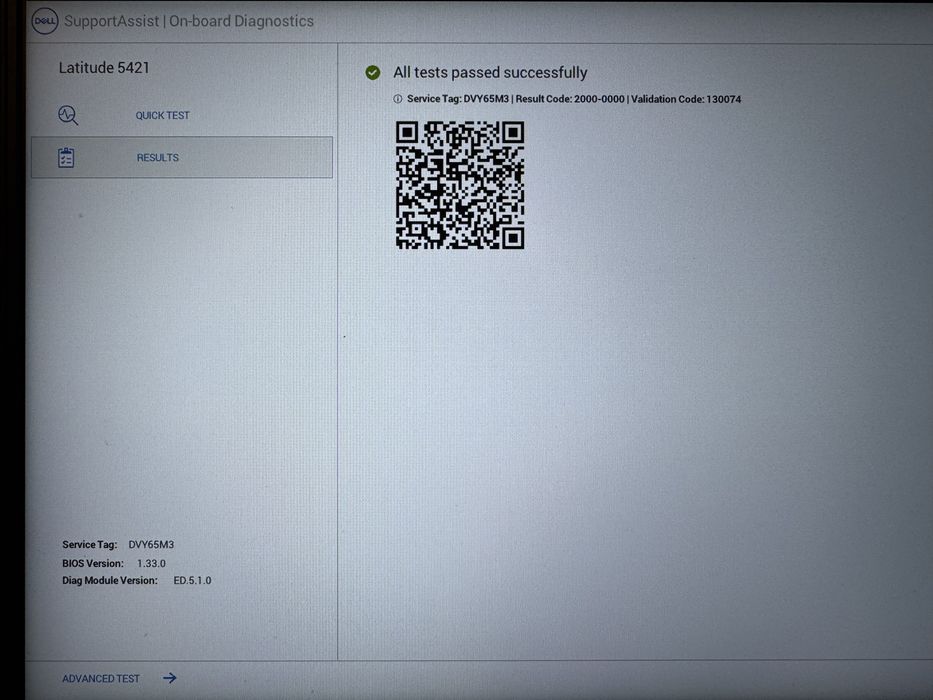The height and width of the screenshot is (700, 933).
Task: Click the Results clipboard icon
Action: coord(66,158)
